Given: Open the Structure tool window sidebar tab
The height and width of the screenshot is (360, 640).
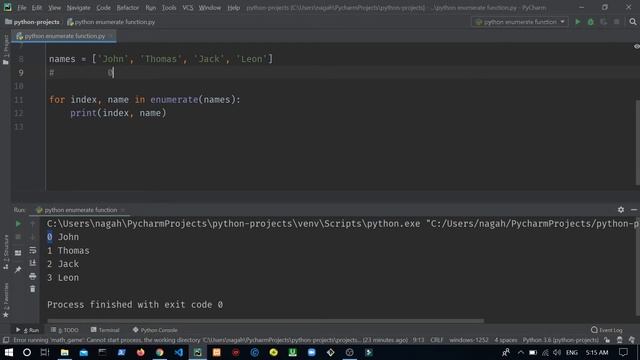Looking at the screenshot, I should (x=6, y=252).
